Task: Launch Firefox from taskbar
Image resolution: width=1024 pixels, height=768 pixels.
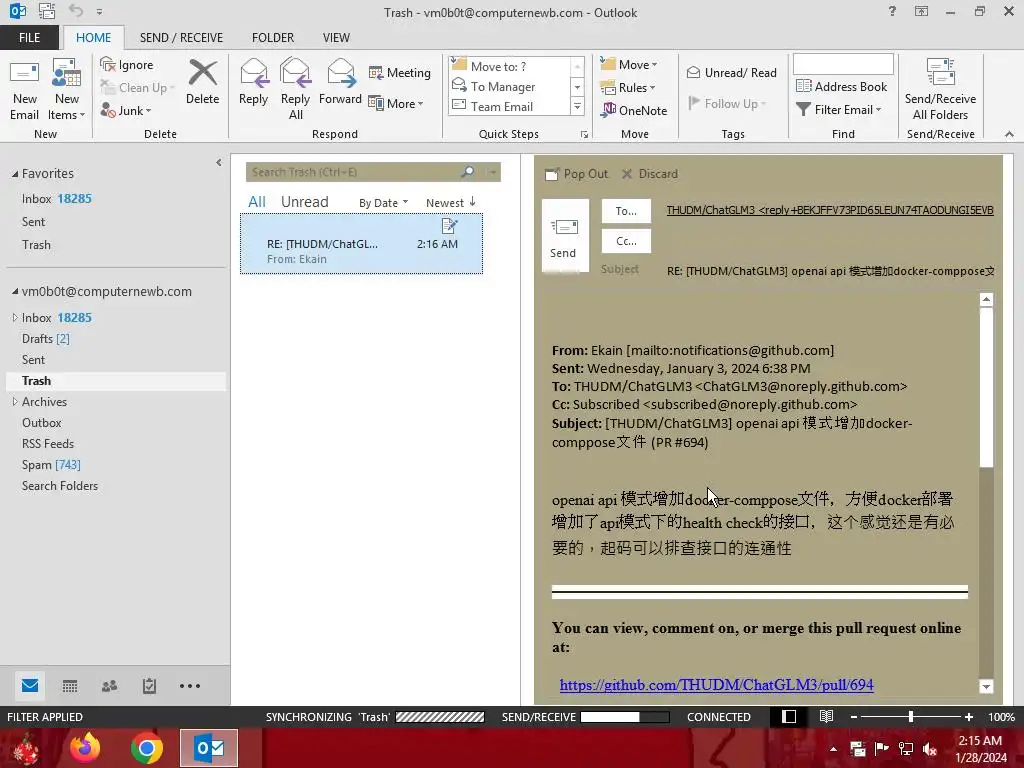Action: tap(85, 748)
